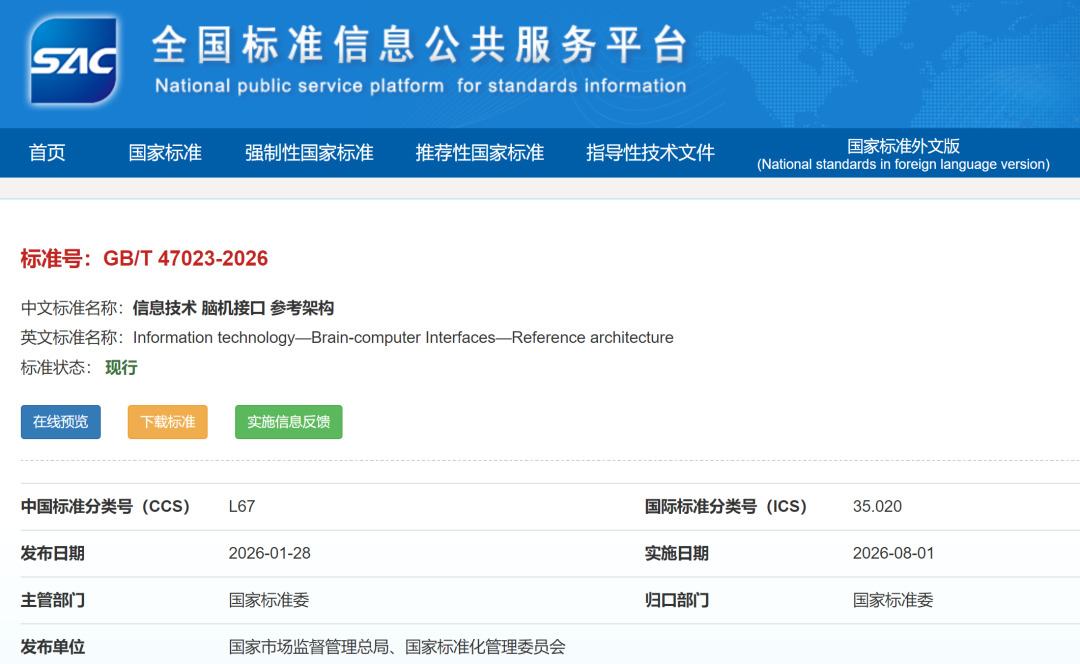
Task: Open 指导性技术文件 navigation item
Action: [x=650, y=152]
